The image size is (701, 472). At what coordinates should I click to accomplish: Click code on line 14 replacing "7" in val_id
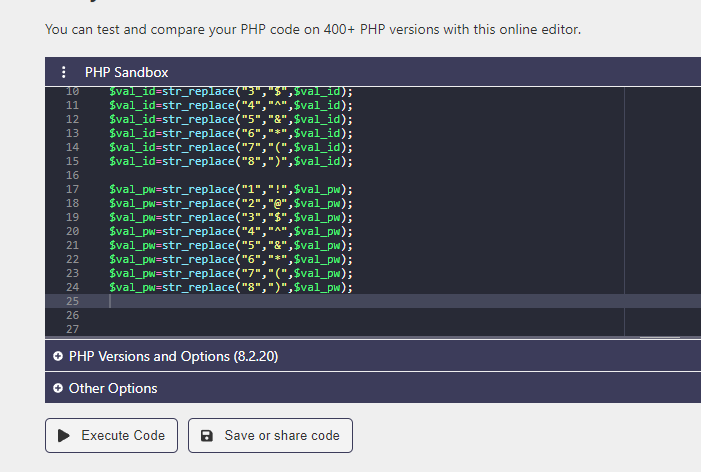click(231, 147)
